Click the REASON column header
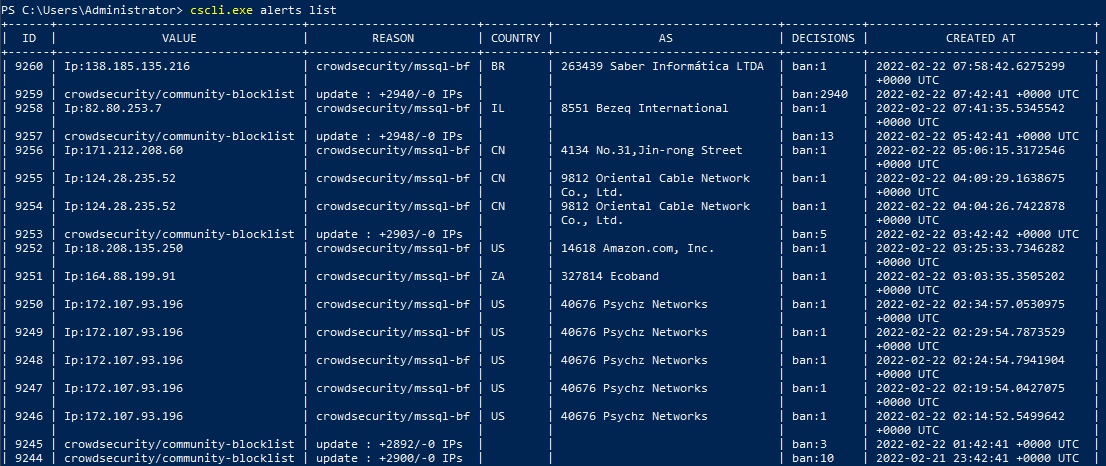This screenshot has width=1106, height=466. coord(393,38)
